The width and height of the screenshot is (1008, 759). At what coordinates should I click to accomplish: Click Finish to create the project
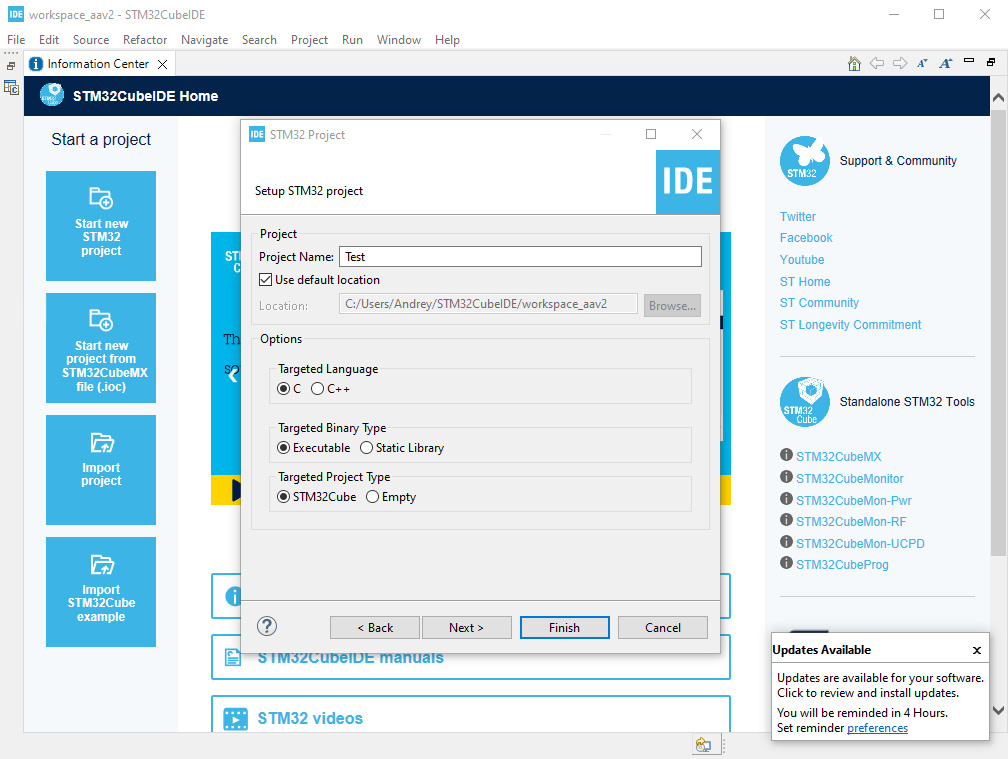pyautogui.click(x=564, y=628)
